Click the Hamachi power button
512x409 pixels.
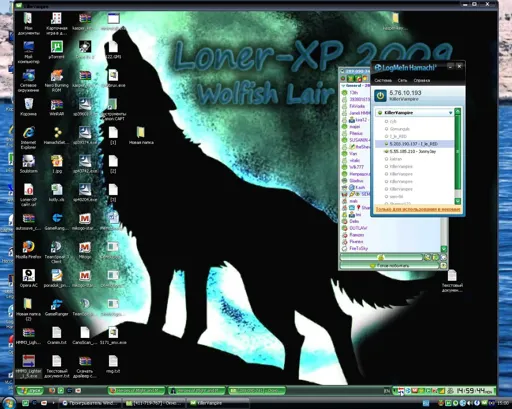pyautogui.click(x=380, y=96)
